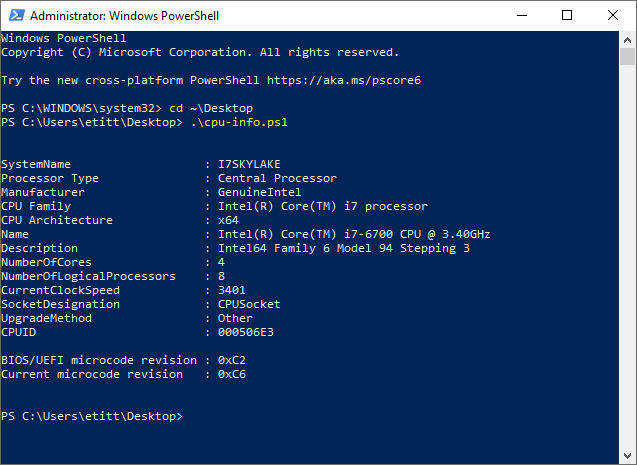Click the empty scrollbar track below thumb
The width and height of the screenshot is (637, 465).
[x=627, y=257]
